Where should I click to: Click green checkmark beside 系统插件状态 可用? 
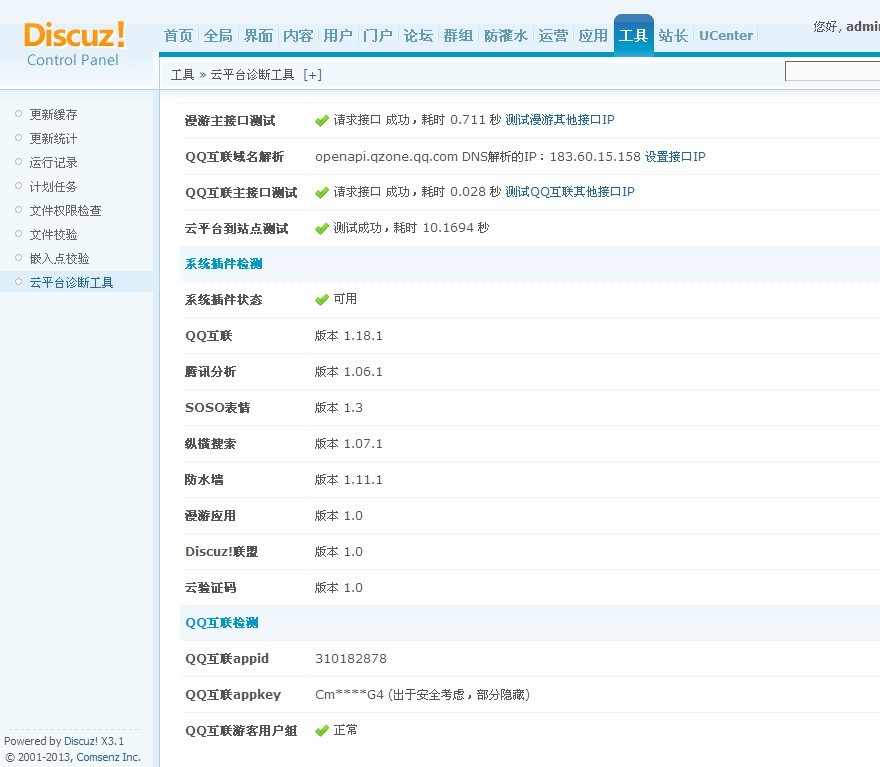(x=322, y=300)
